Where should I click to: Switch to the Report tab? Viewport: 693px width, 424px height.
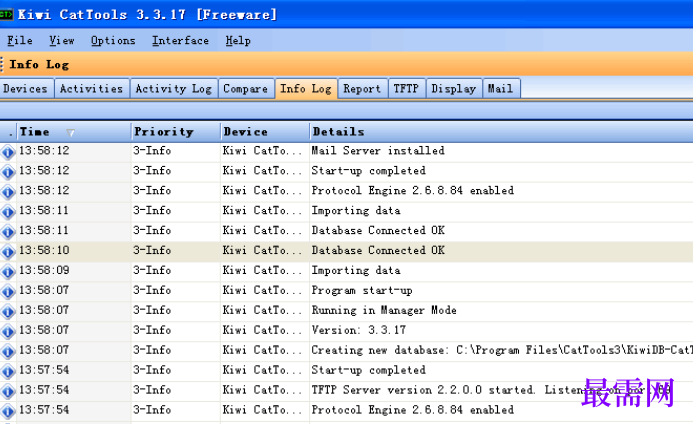[362, 88]
